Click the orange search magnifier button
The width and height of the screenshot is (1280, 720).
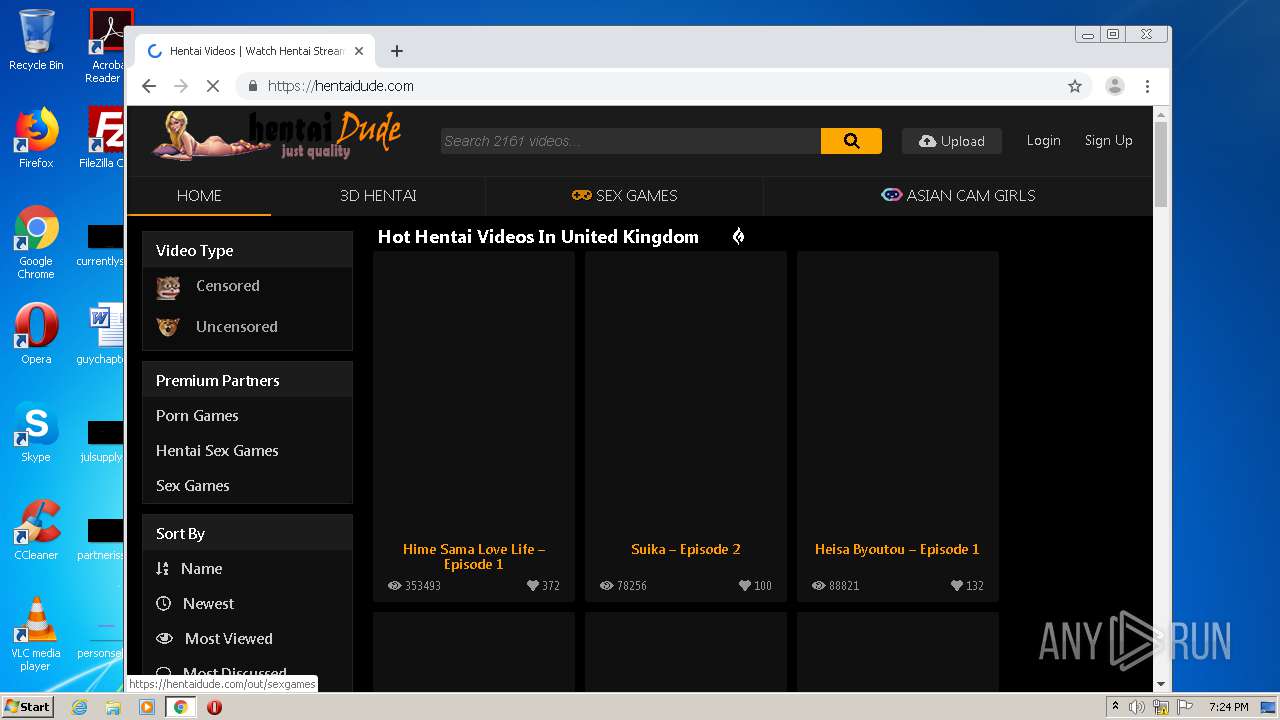[851, 141]
